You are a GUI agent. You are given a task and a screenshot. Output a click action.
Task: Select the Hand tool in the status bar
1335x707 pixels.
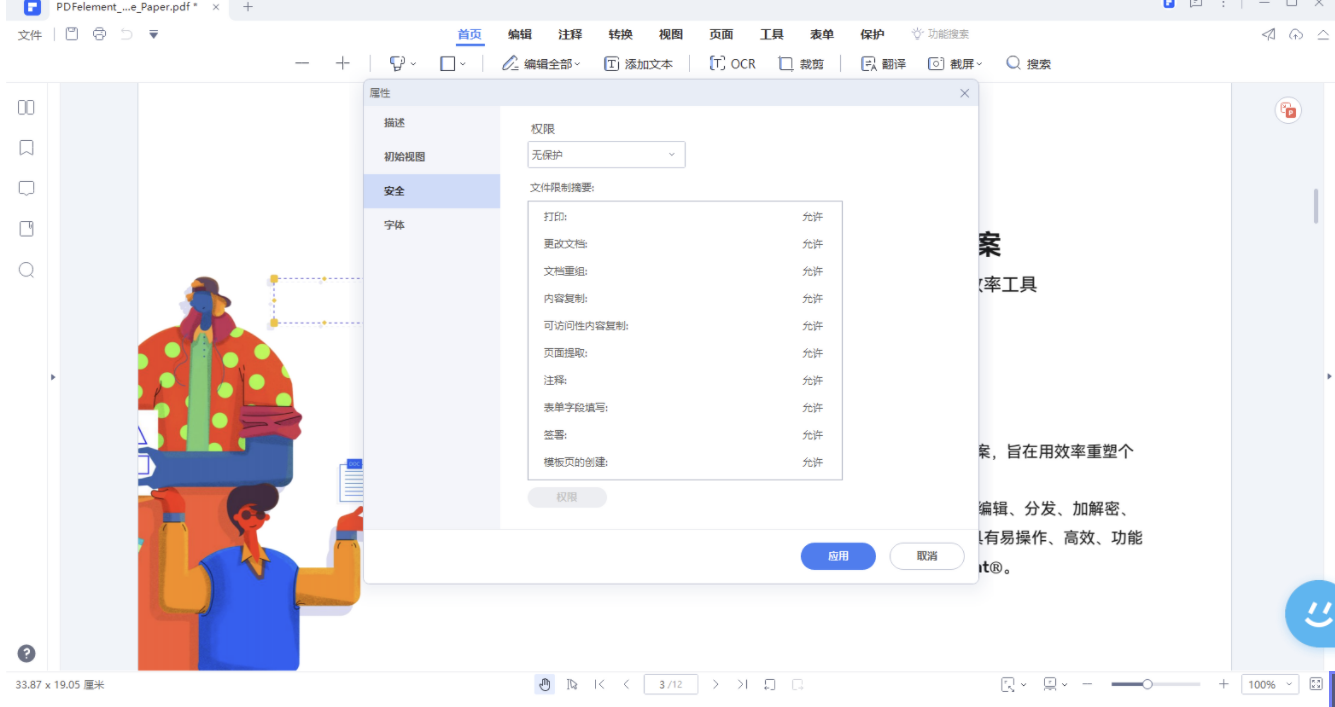[x=544, y=684]
